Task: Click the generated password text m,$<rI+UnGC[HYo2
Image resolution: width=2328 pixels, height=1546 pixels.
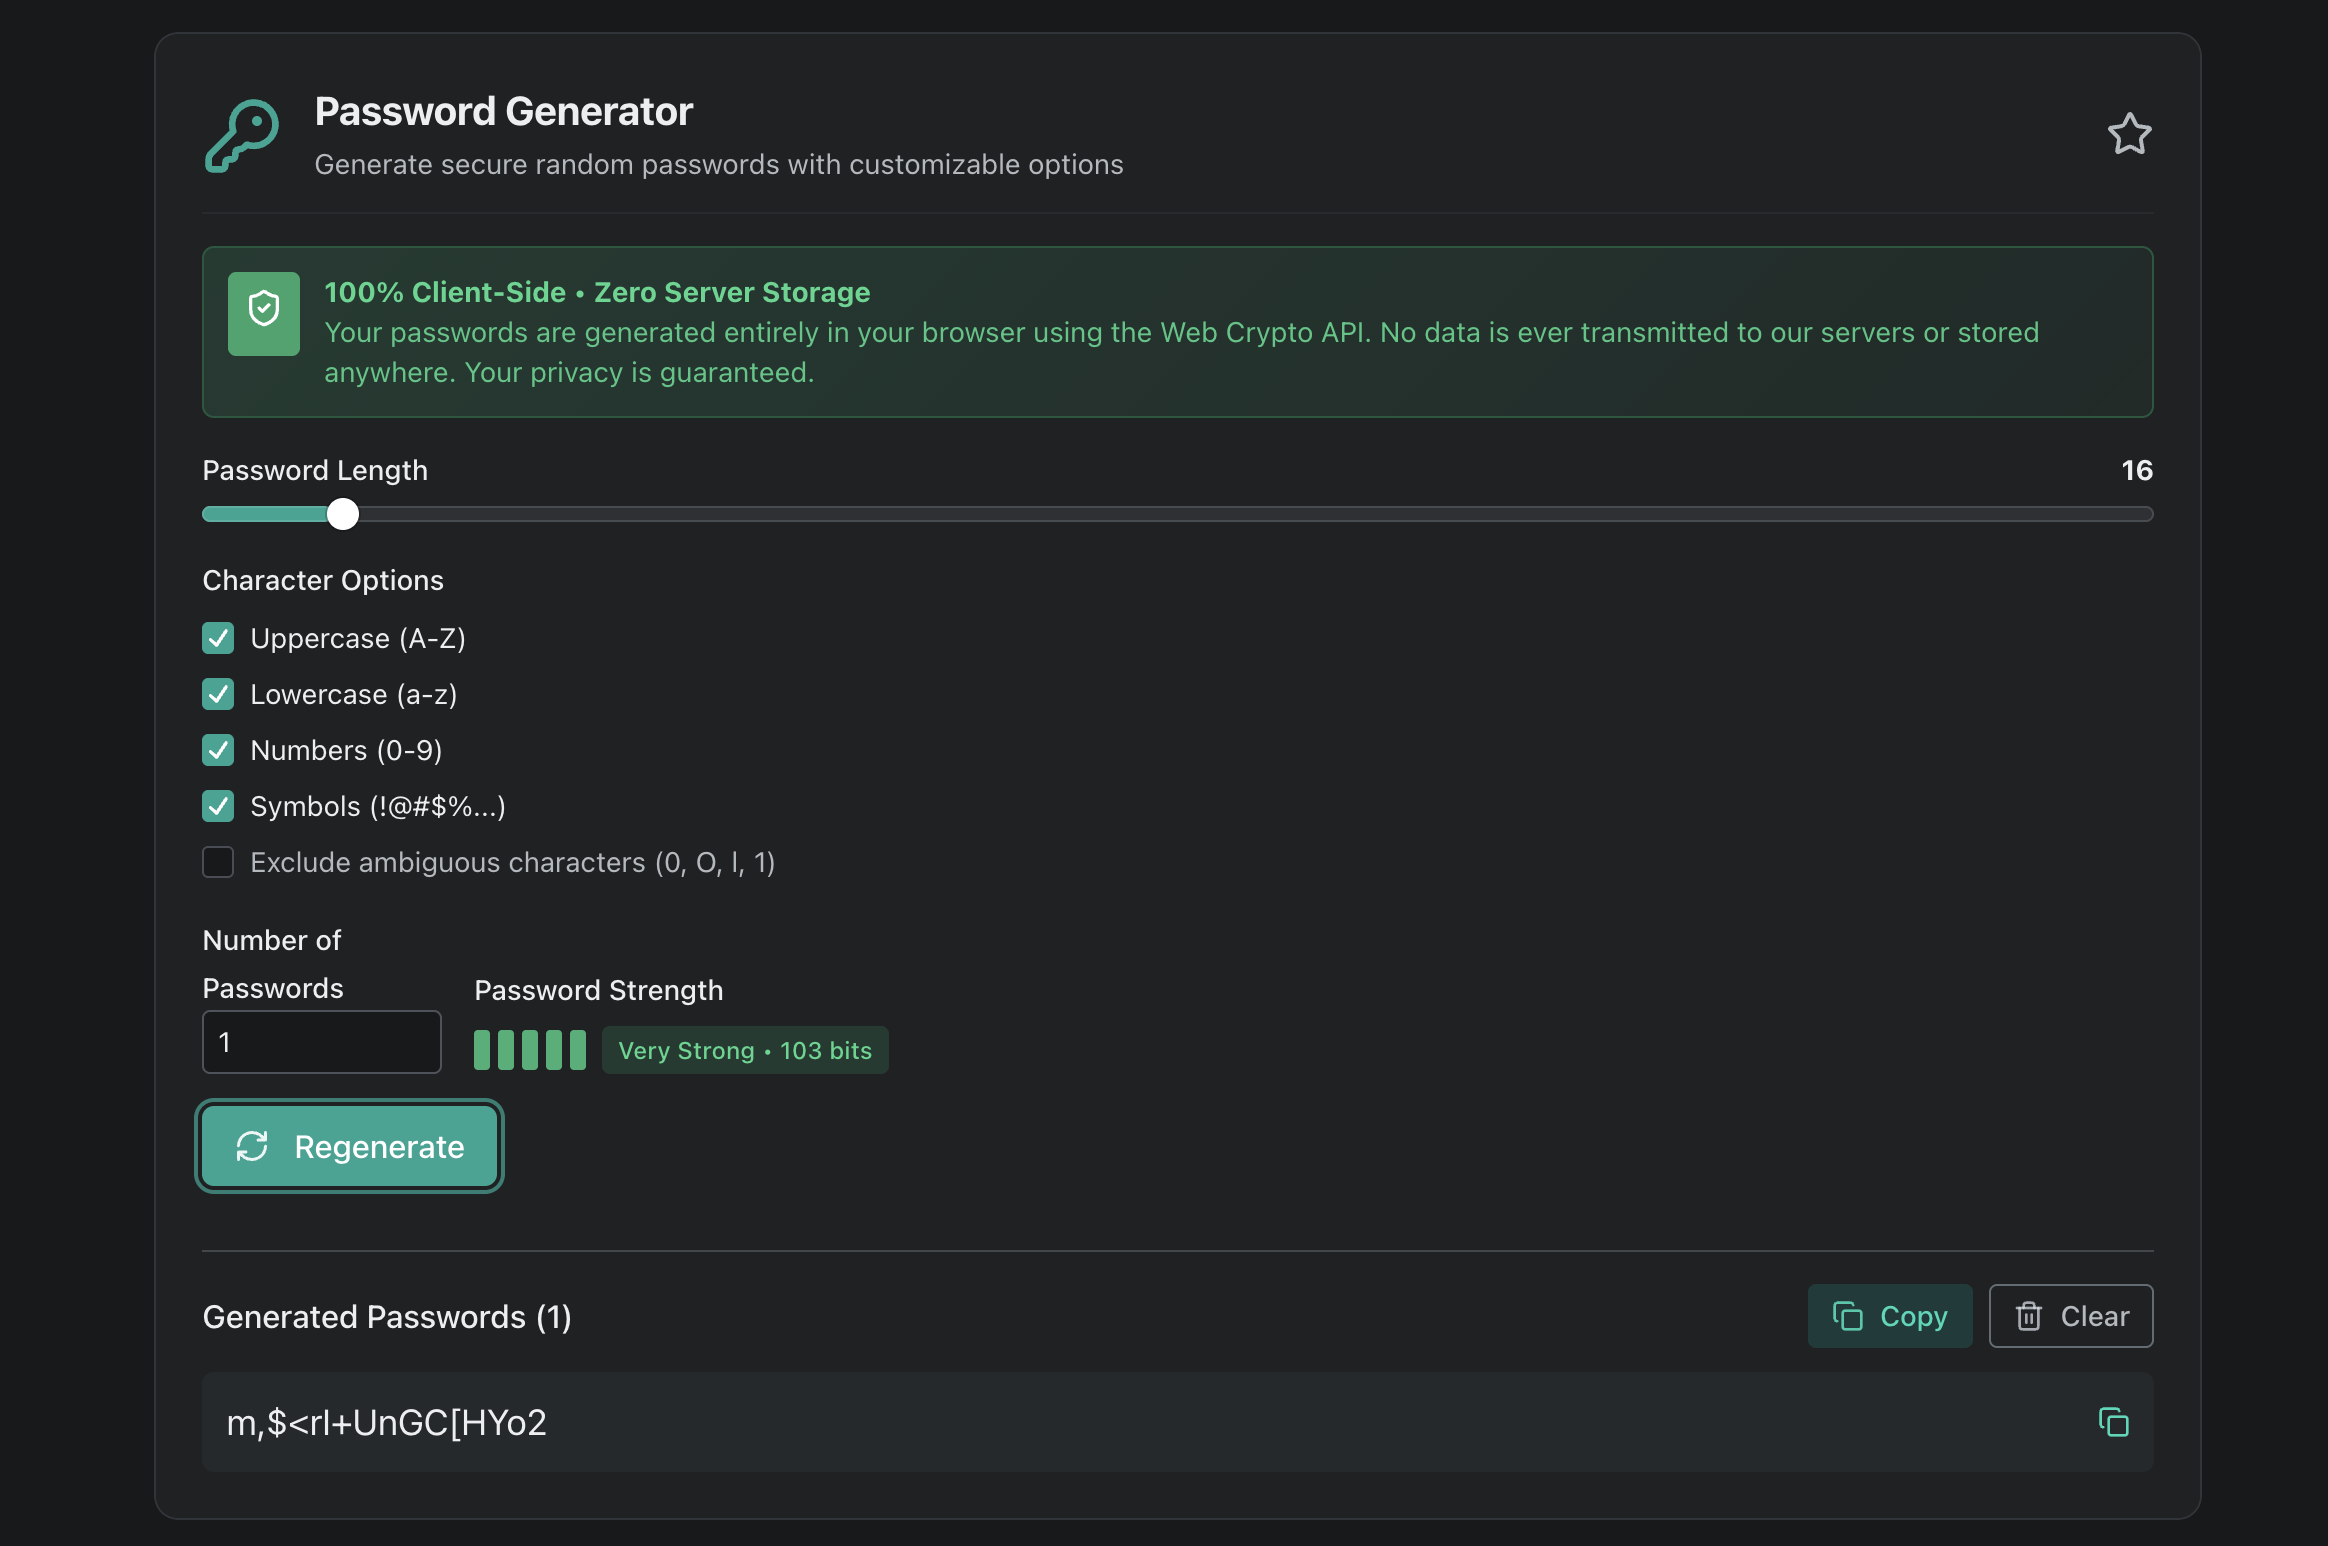Action: point(388,1422)
